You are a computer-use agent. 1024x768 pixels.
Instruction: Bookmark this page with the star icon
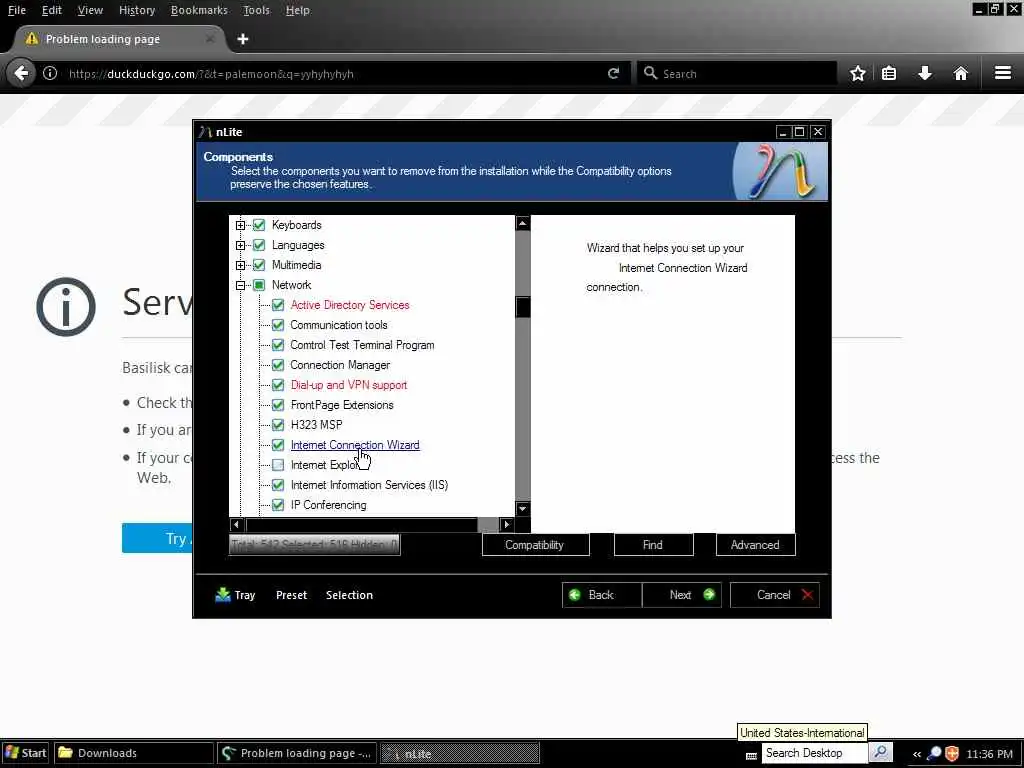coord(857,73)
